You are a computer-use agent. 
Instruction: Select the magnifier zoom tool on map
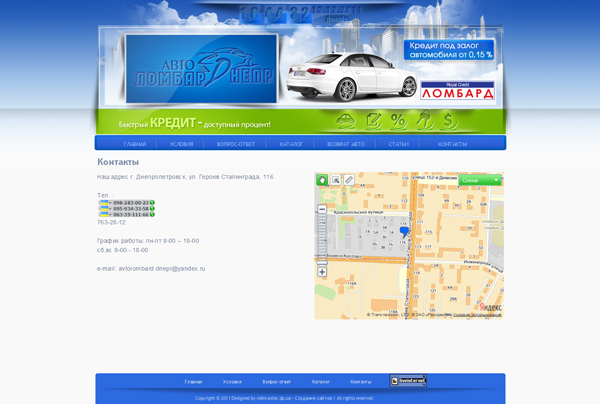click(x=336, y=180)
